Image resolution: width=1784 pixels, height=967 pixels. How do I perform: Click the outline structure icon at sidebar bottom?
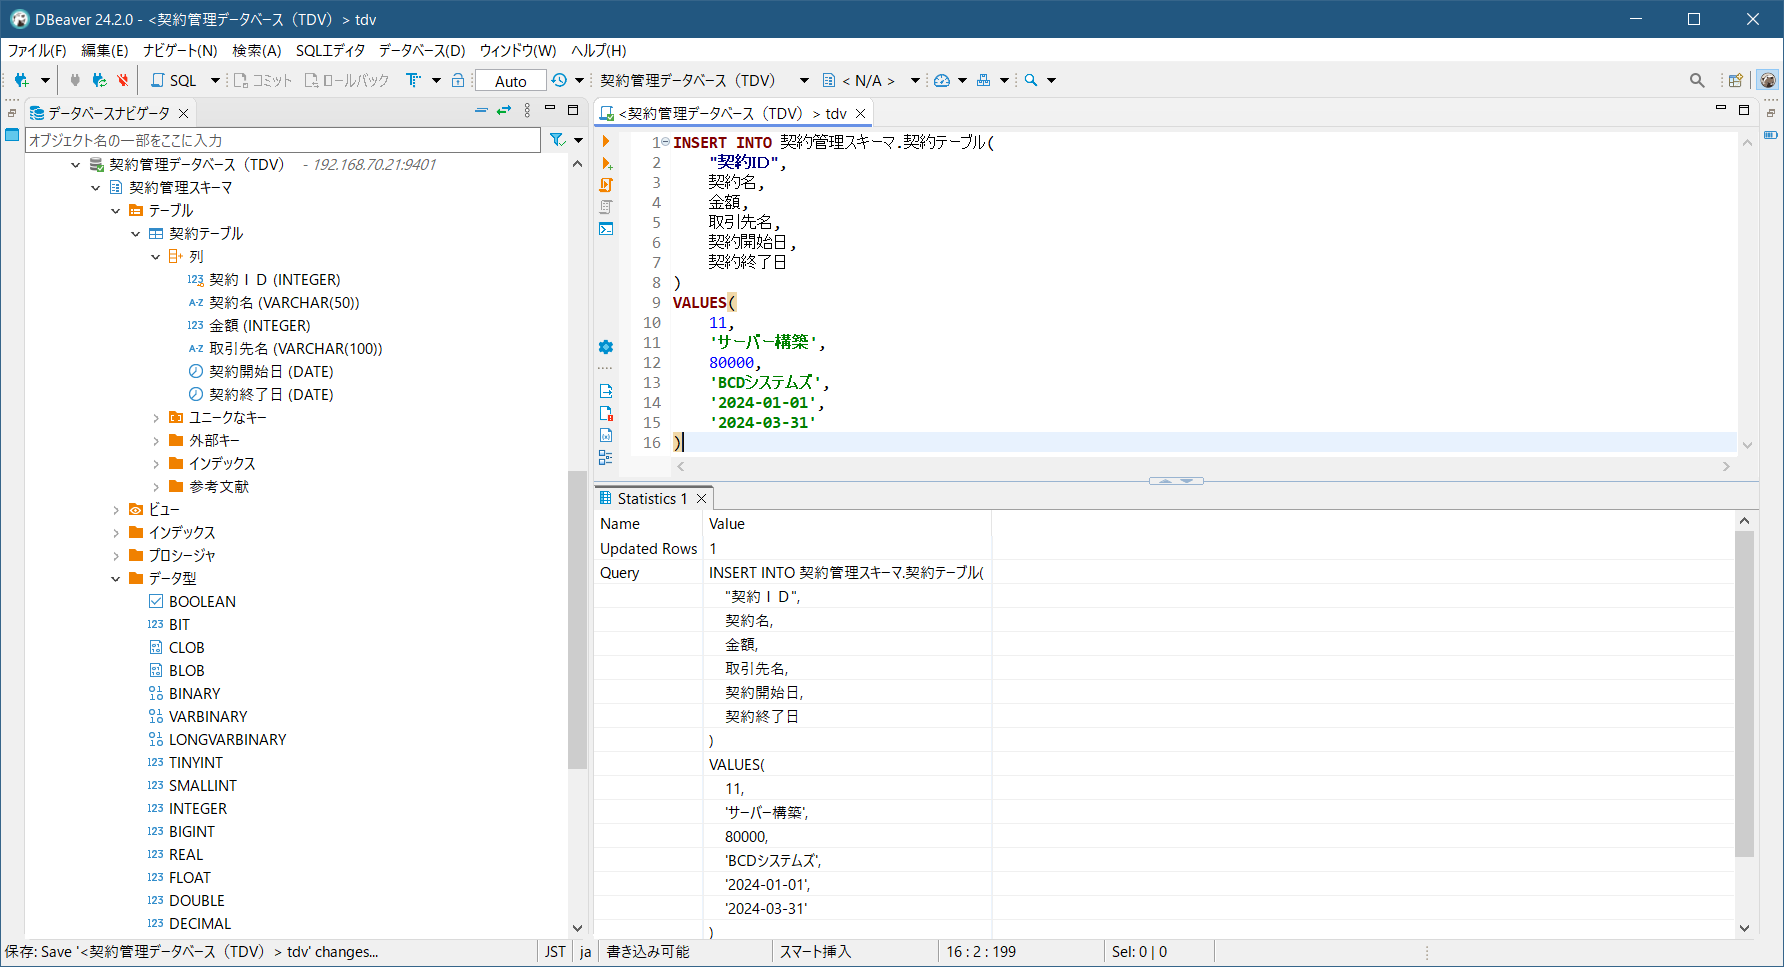(606, 457)
